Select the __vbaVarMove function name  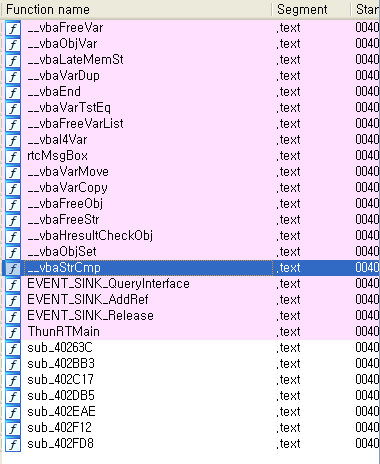tap(68, 172)
